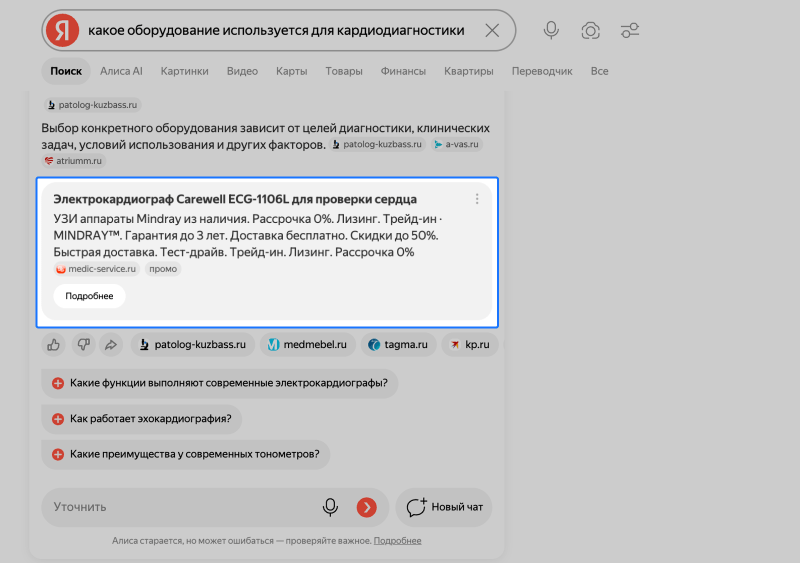Start a Новый чат
800x563 pixels.
pyautogui.click(x=444, y=507)
